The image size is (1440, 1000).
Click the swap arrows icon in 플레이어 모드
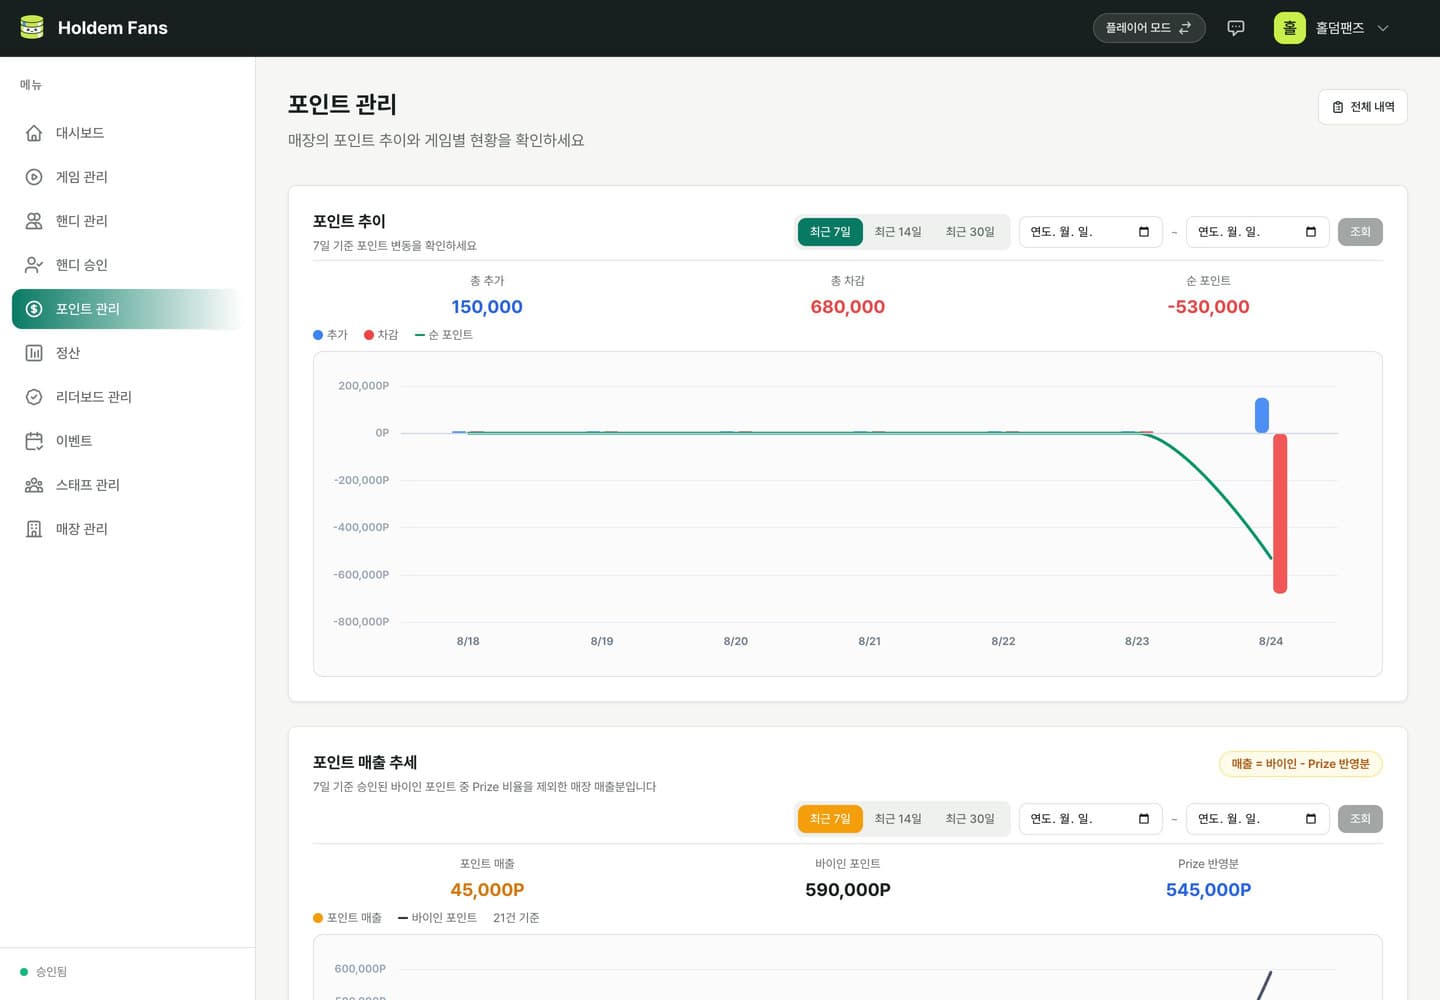[x=1185, y=28]
